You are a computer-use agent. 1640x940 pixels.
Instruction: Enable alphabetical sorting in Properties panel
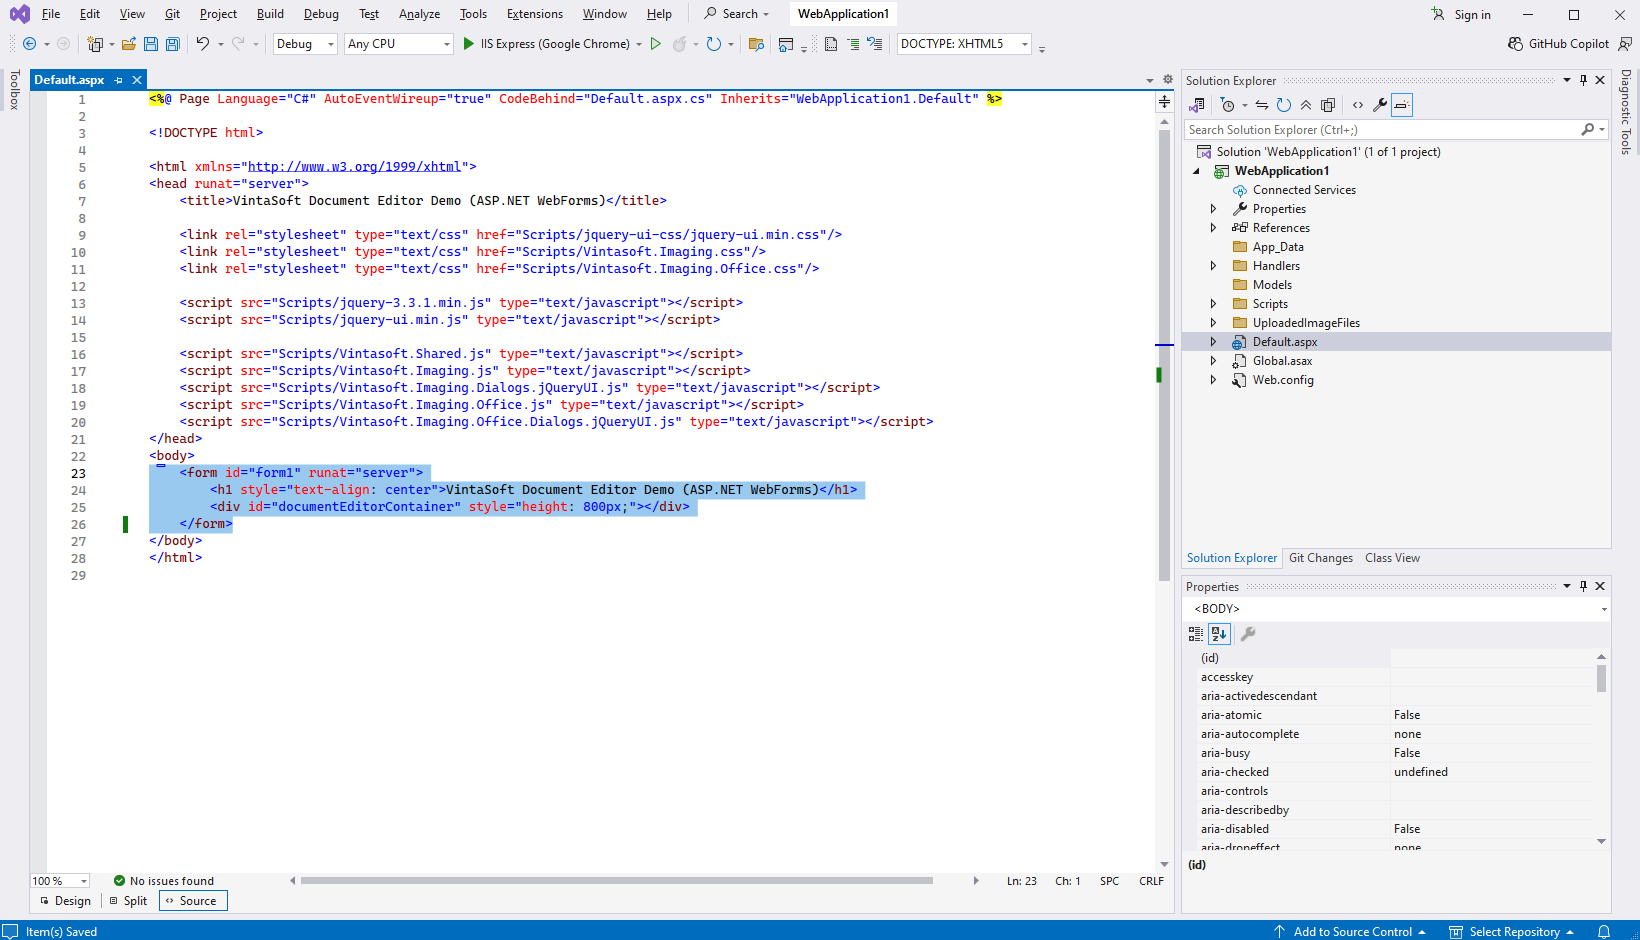[1218, 634]
